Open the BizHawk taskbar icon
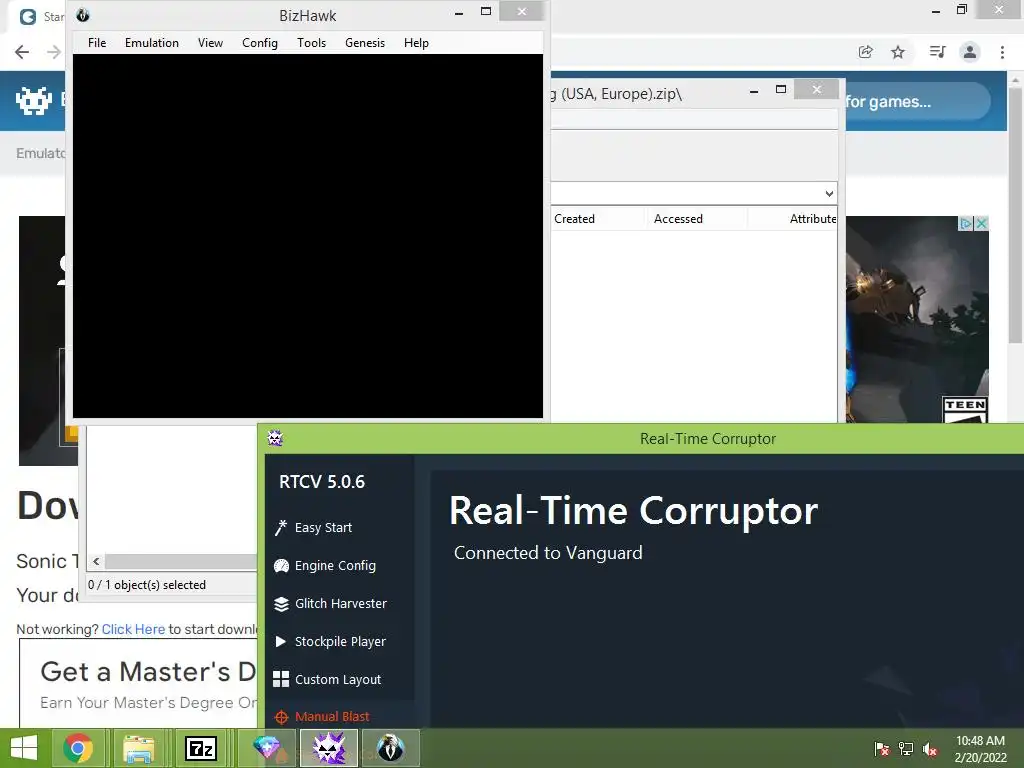 390,748
